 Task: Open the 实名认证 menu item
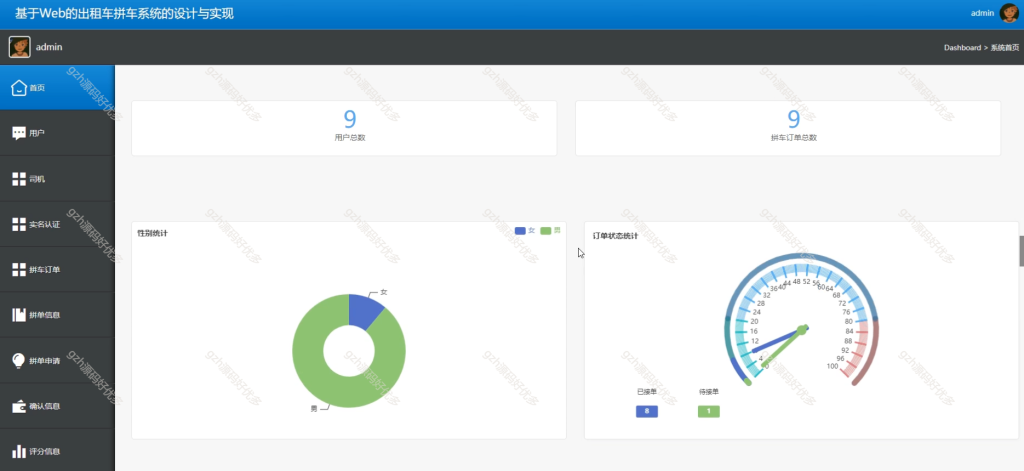click(57, 224)
